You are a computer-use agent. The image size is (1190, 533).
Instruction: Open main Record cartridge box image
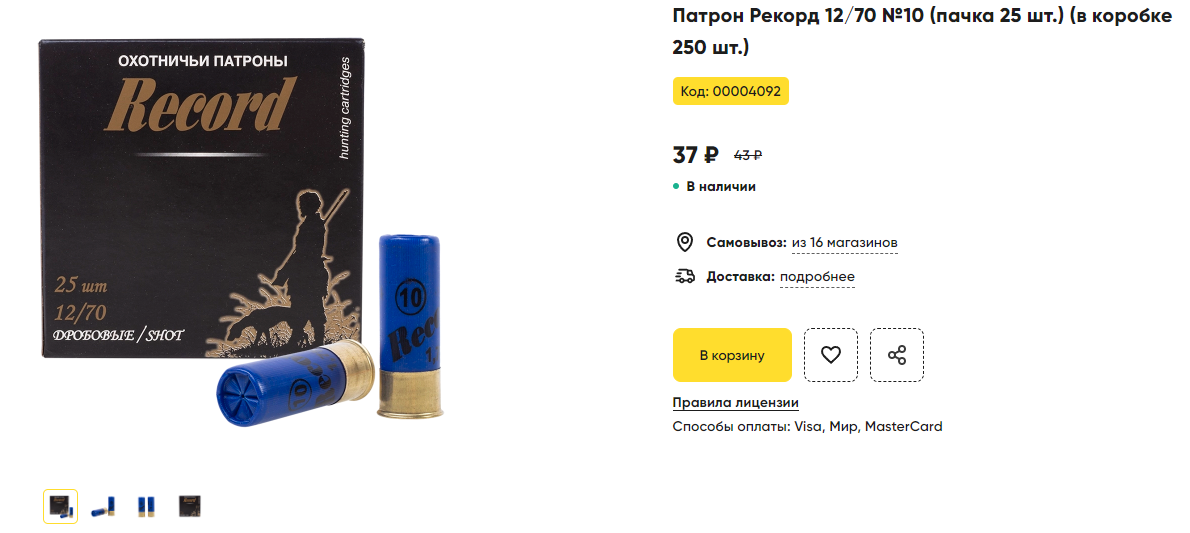pyautogui.click(x=241, y=228)
